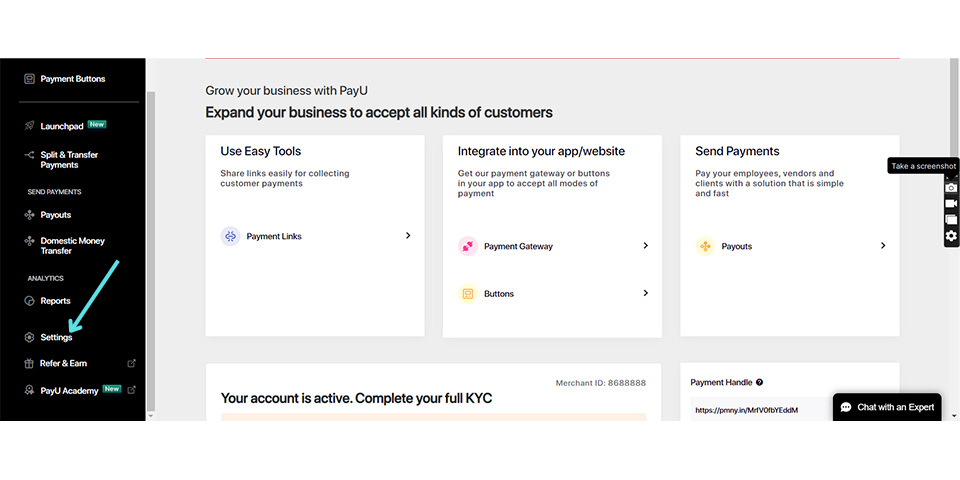Viewport: 960px width, 480px height.
Task: Expand Payment Links using its arrow
Action: (x=408, y=236)
